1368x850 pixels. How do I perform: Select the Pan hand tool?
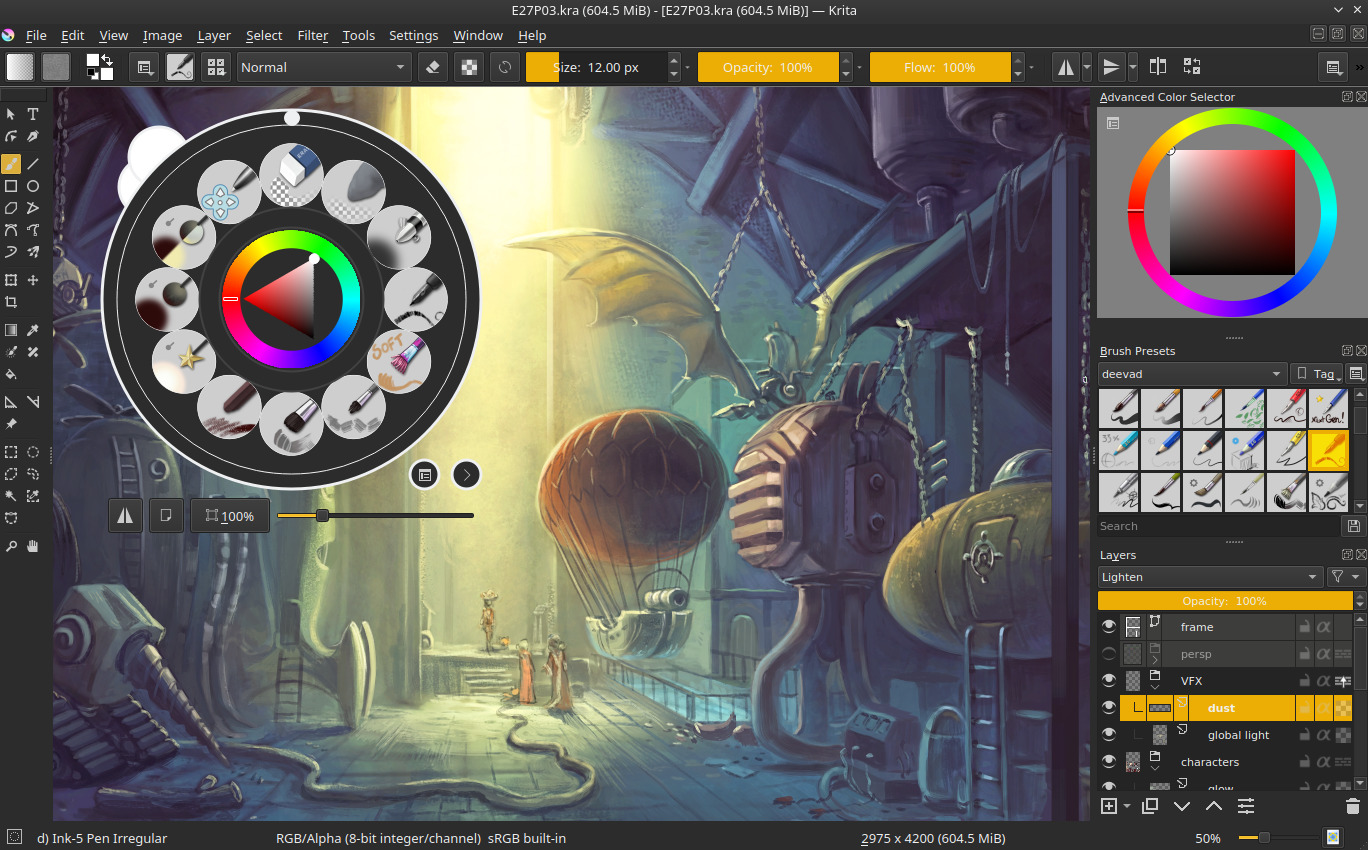click(33, 546)
